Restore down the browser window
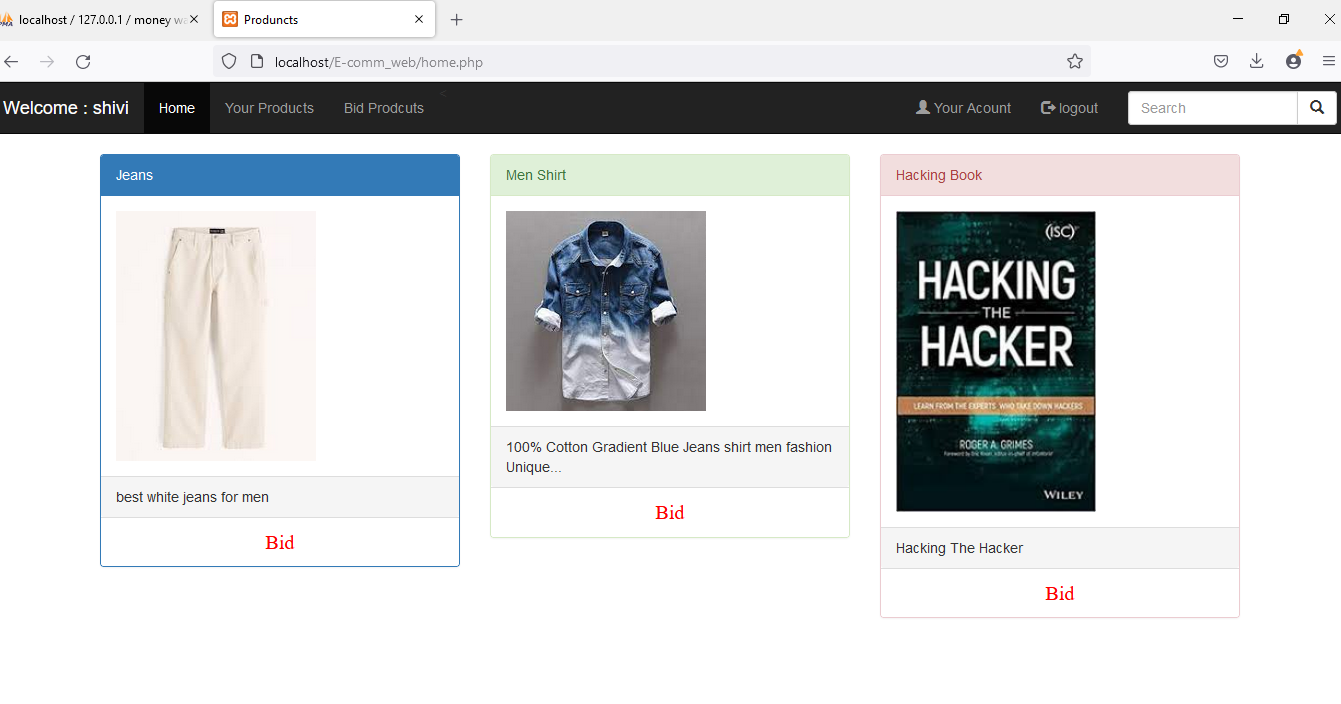The image size is (1341, 704). click(1284, 19)
